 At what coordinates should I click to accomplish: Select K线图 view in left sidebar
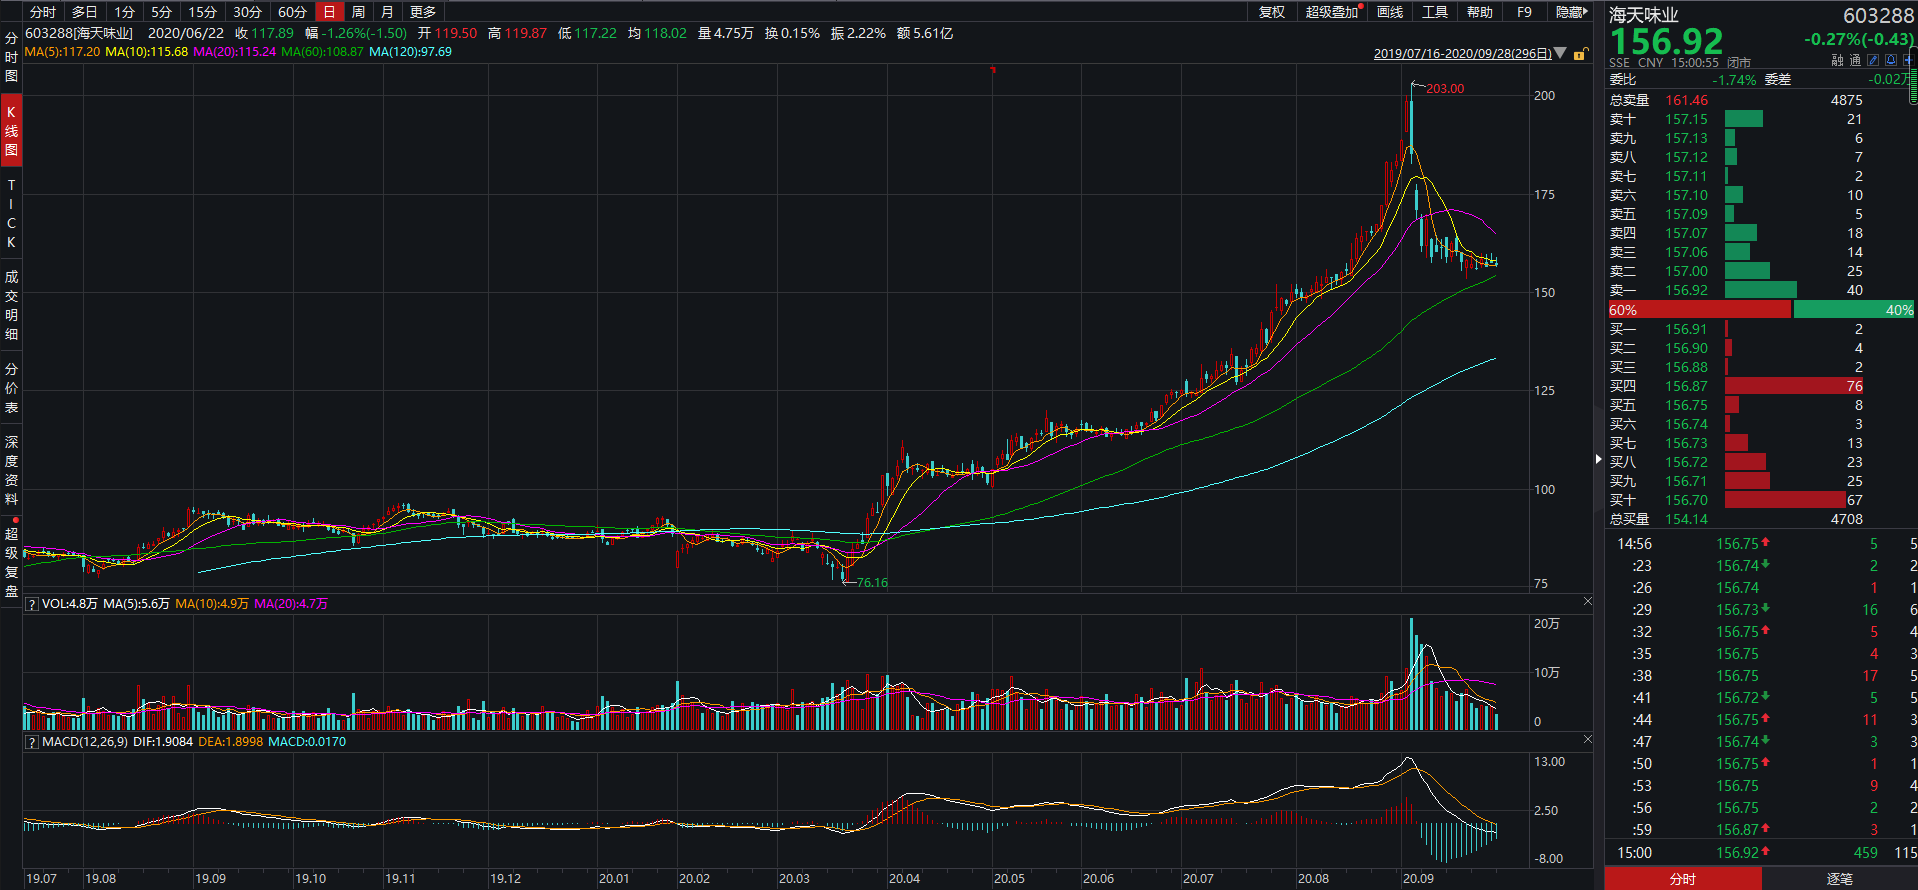[11, 132]
